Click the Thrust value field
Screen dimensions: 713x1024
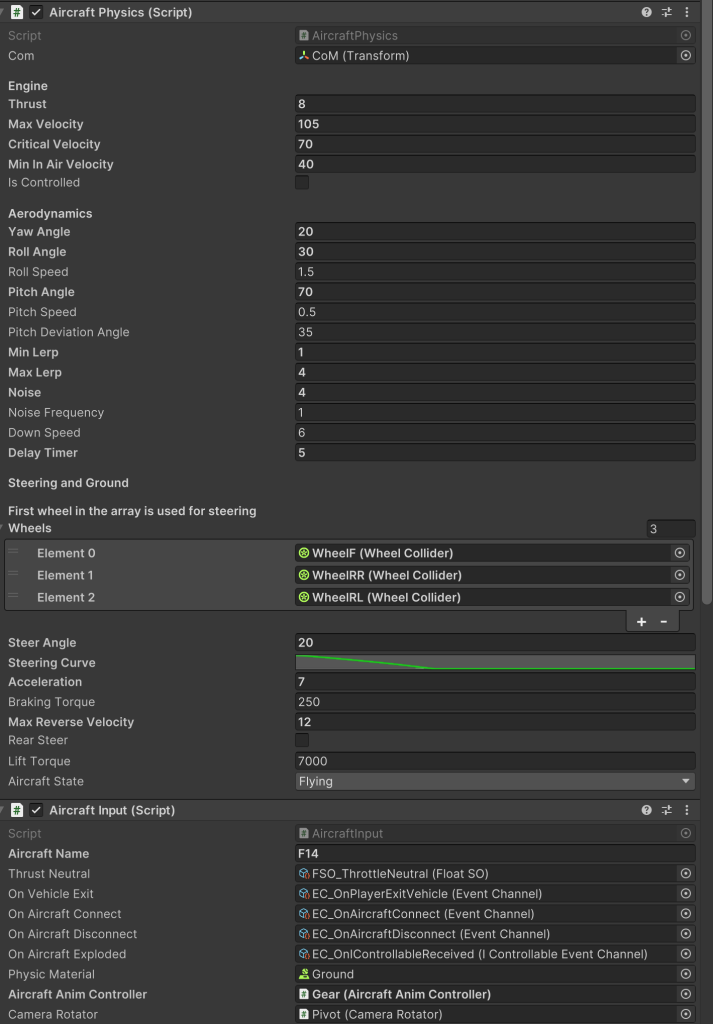tap(494, 104)
